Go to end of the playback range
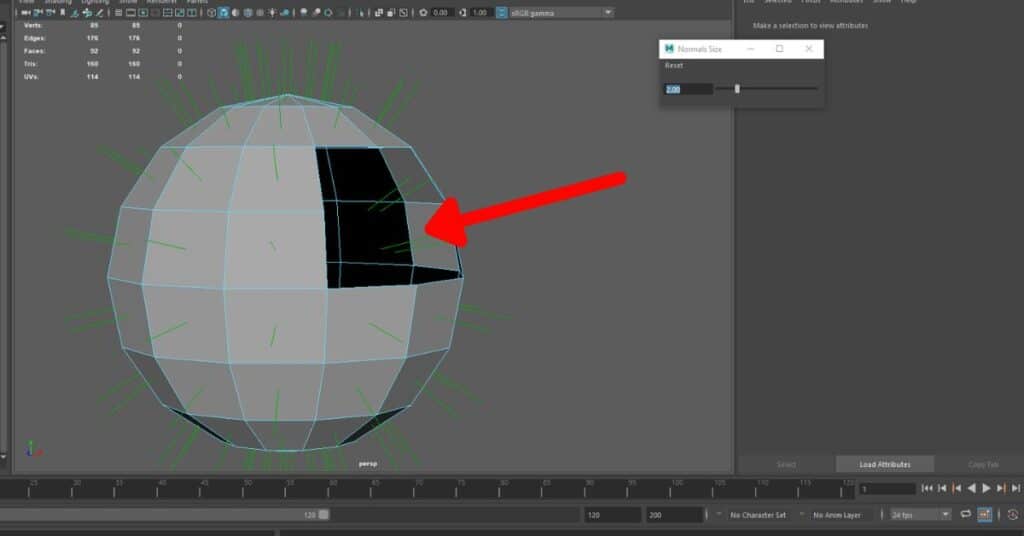 coord(1015,488)
